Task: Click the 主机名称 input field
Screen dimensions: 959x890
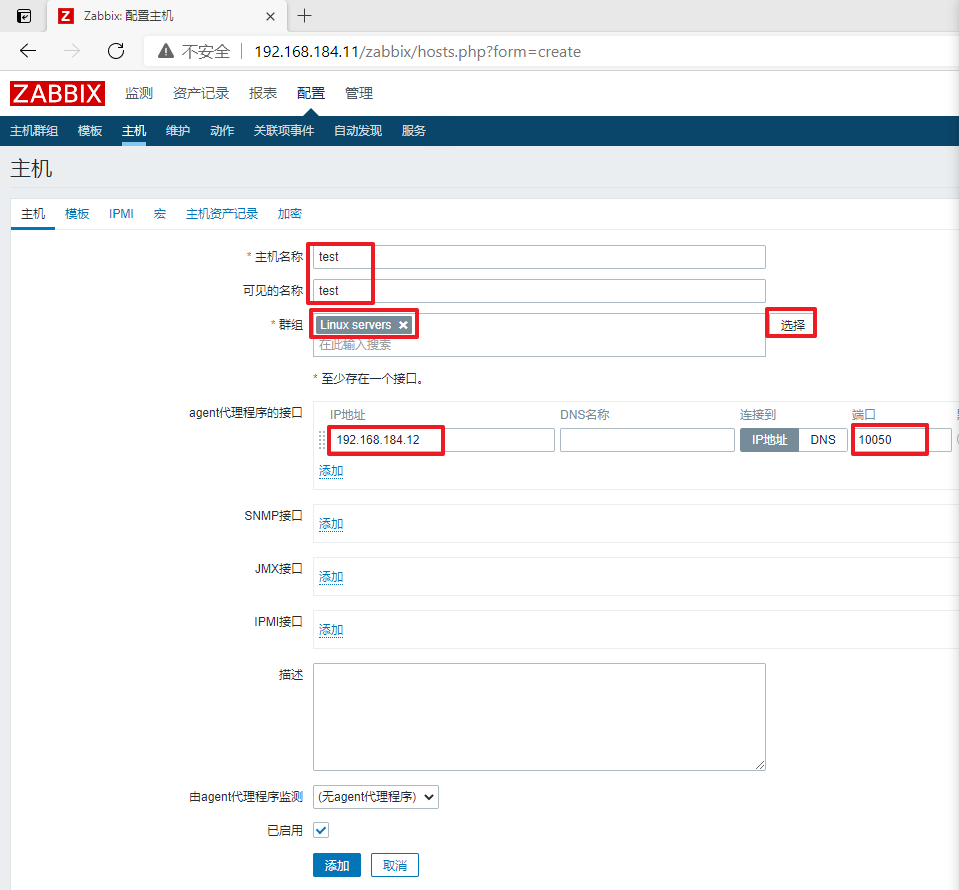Action: [539, 257]
